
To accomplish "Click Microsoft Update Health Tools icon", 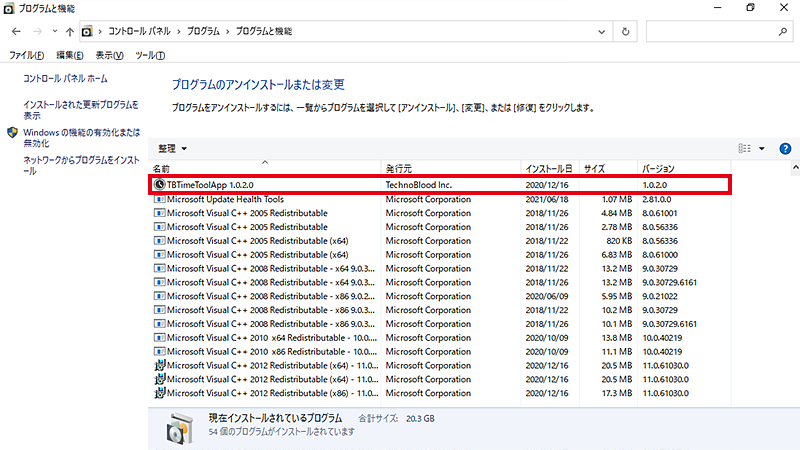I will 160,199.
